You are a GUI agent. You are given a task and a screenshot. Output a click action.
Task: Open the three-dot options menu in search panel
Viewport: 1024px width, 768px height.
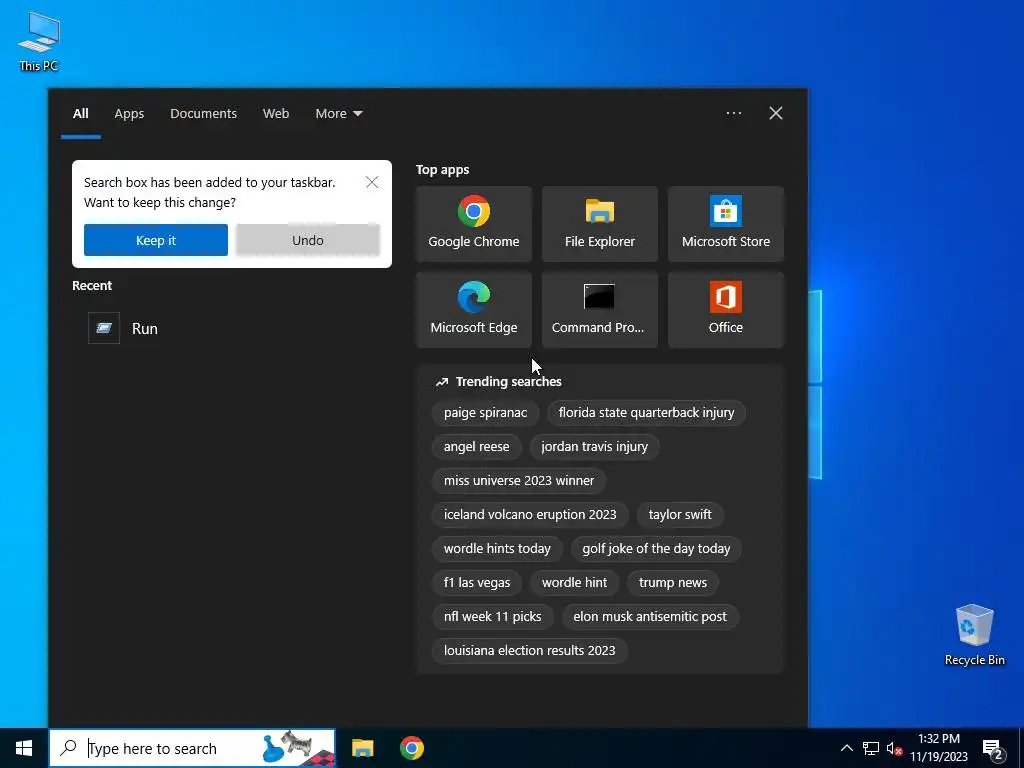(x=733, y=113)
